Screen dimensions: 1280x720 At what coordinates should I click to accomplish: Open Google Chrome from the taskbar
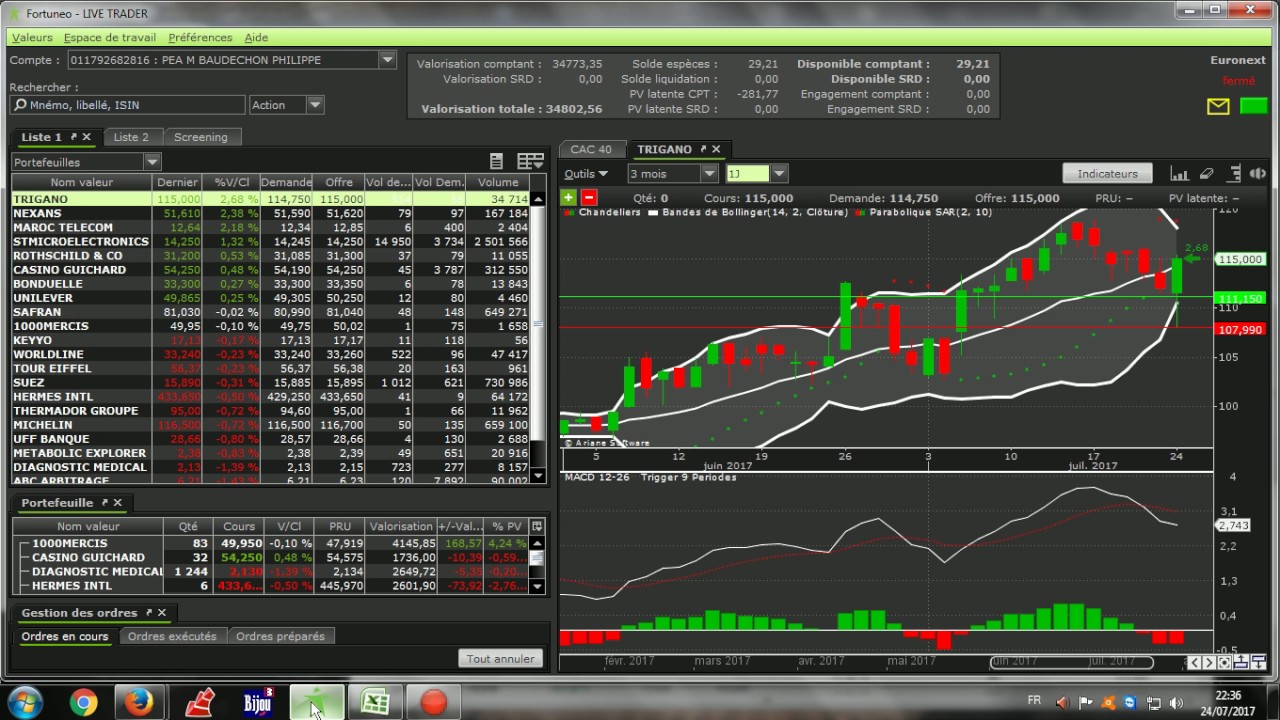83,702
